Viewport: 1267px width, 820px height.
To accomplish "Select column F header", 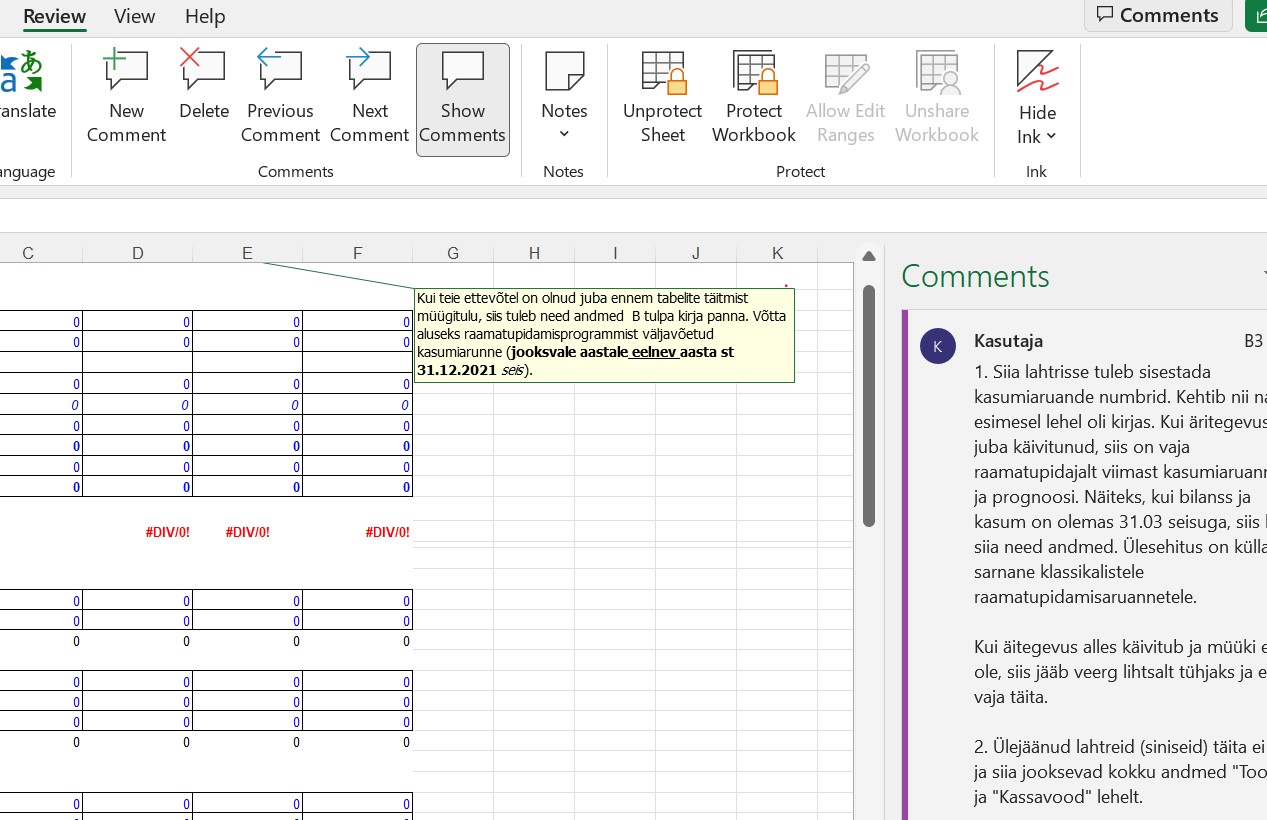I will point(357,253).
